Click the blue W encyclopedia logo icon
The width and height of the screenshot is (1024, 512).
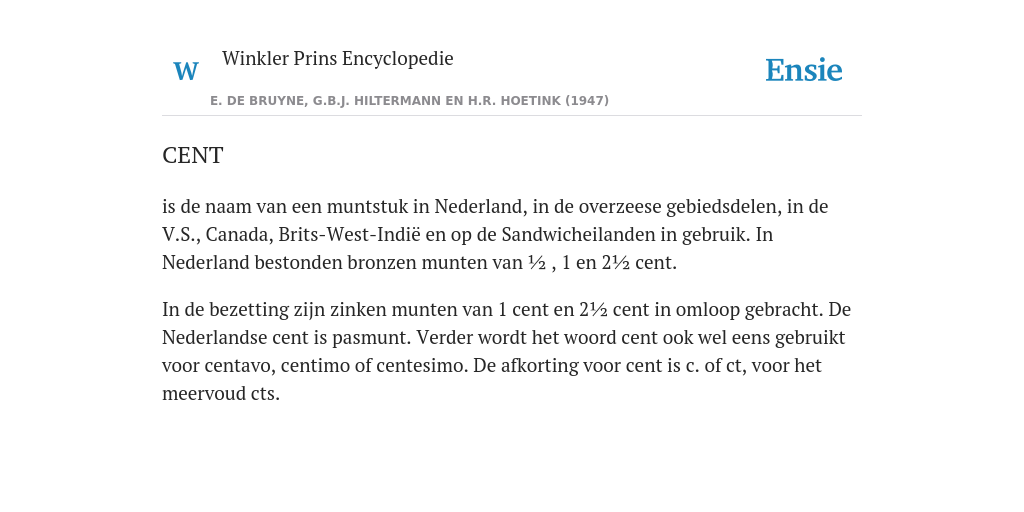point(186,71)
